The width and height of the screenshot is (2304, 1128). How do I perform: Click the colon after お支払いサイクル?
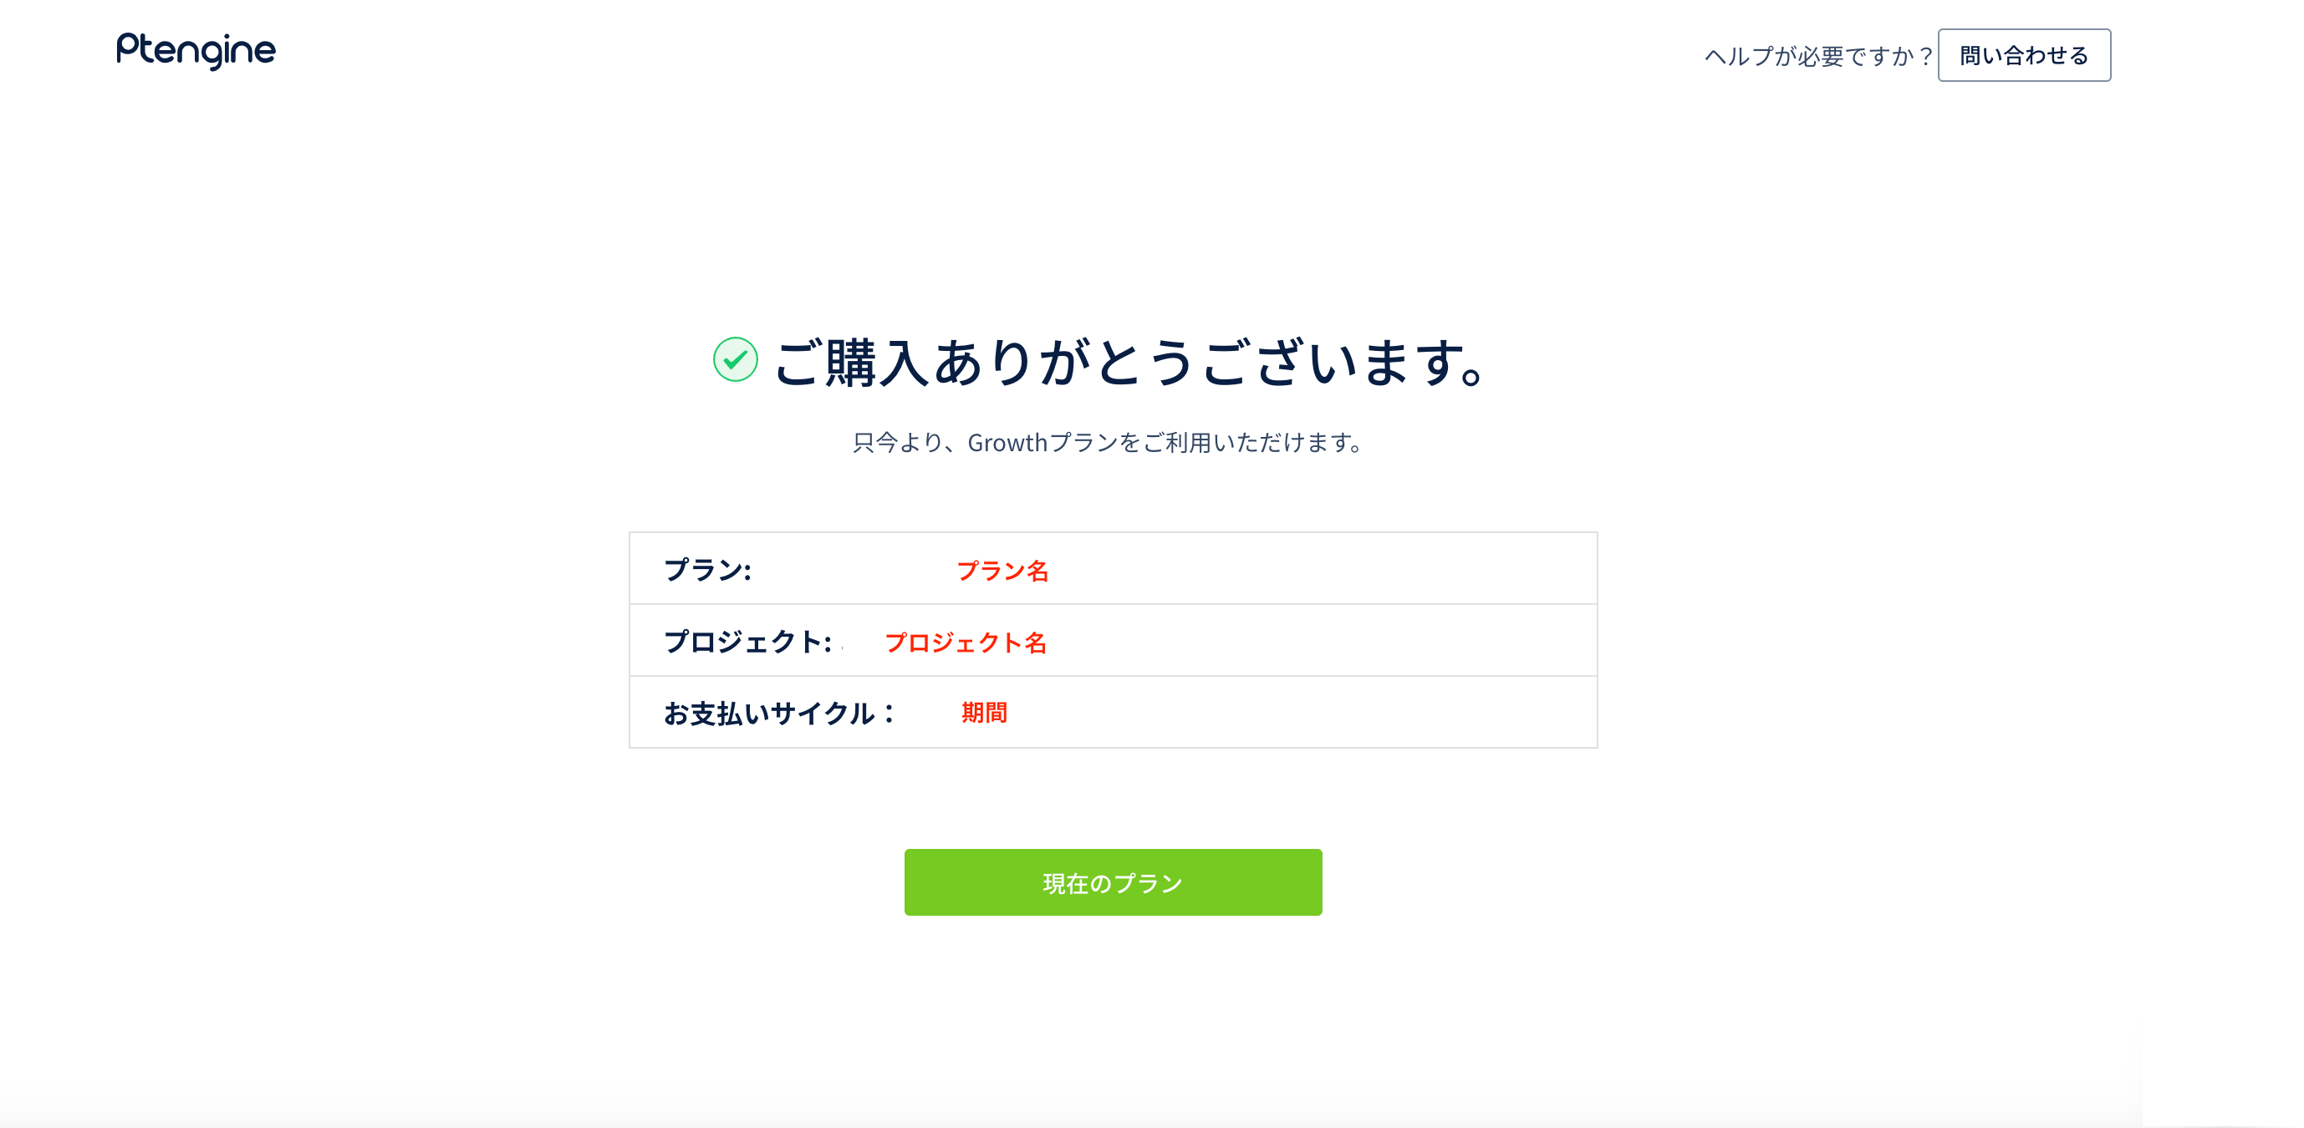888,714
